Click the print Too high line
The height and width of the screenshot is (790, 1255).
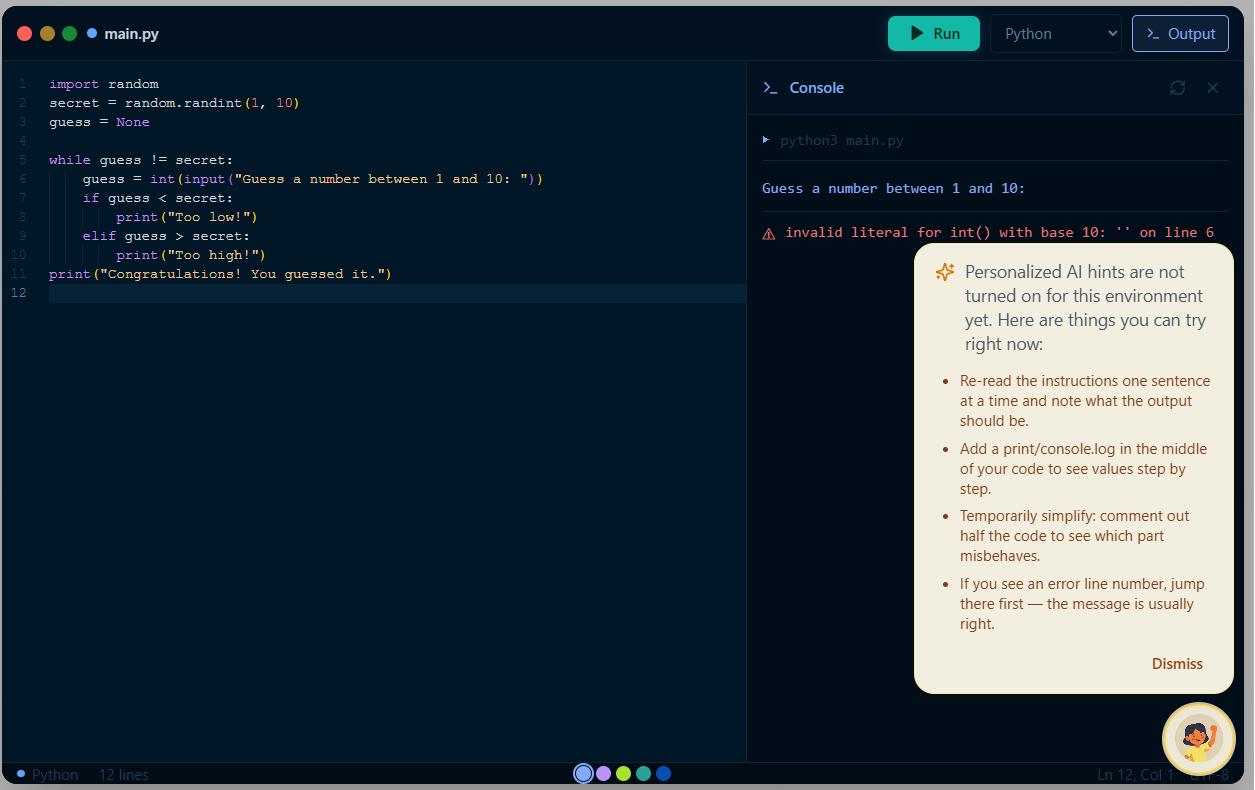point(191,255)
